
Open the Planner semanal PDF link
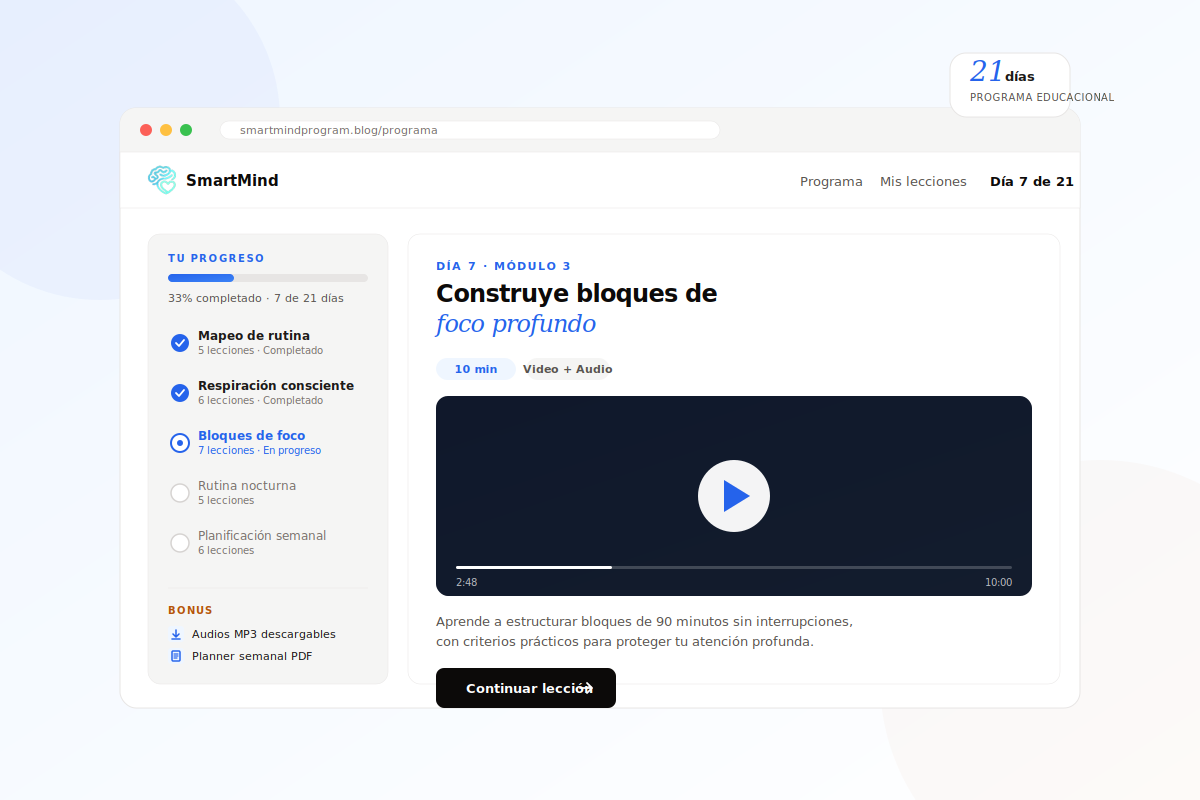tap(252, 656)
